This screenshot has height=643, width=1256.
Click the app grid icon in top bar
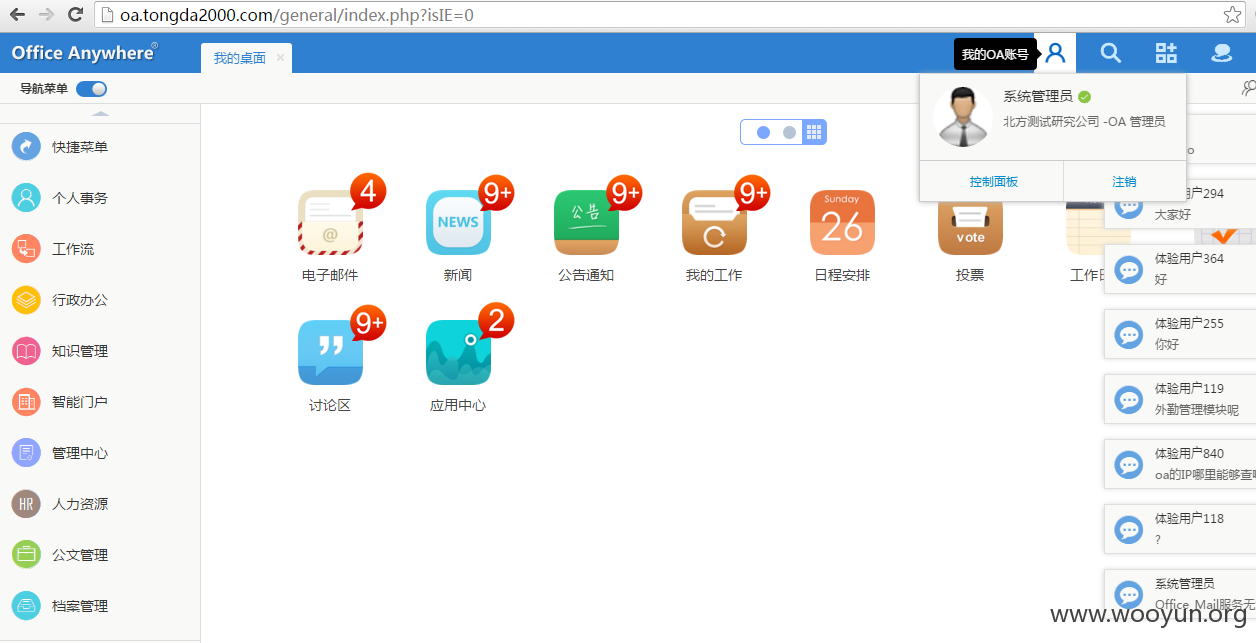coord(1166,53)
